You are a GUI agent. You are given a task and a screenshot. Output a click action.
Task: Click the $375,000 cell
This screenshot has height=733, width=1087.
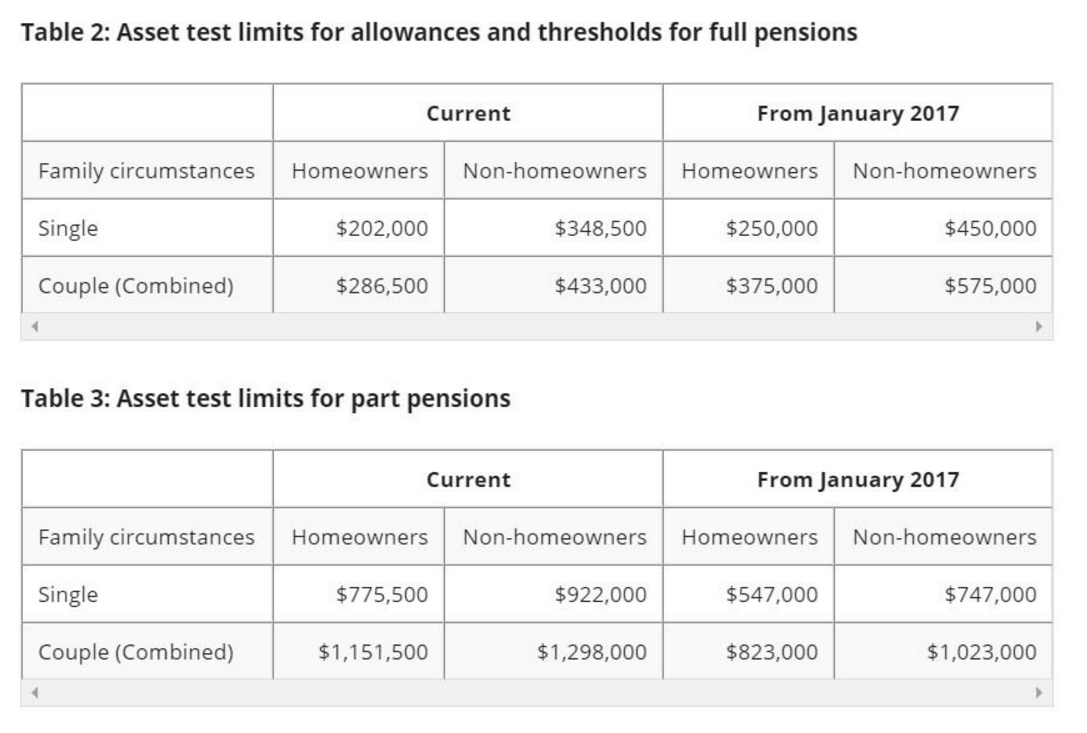(x=771, y=286)
